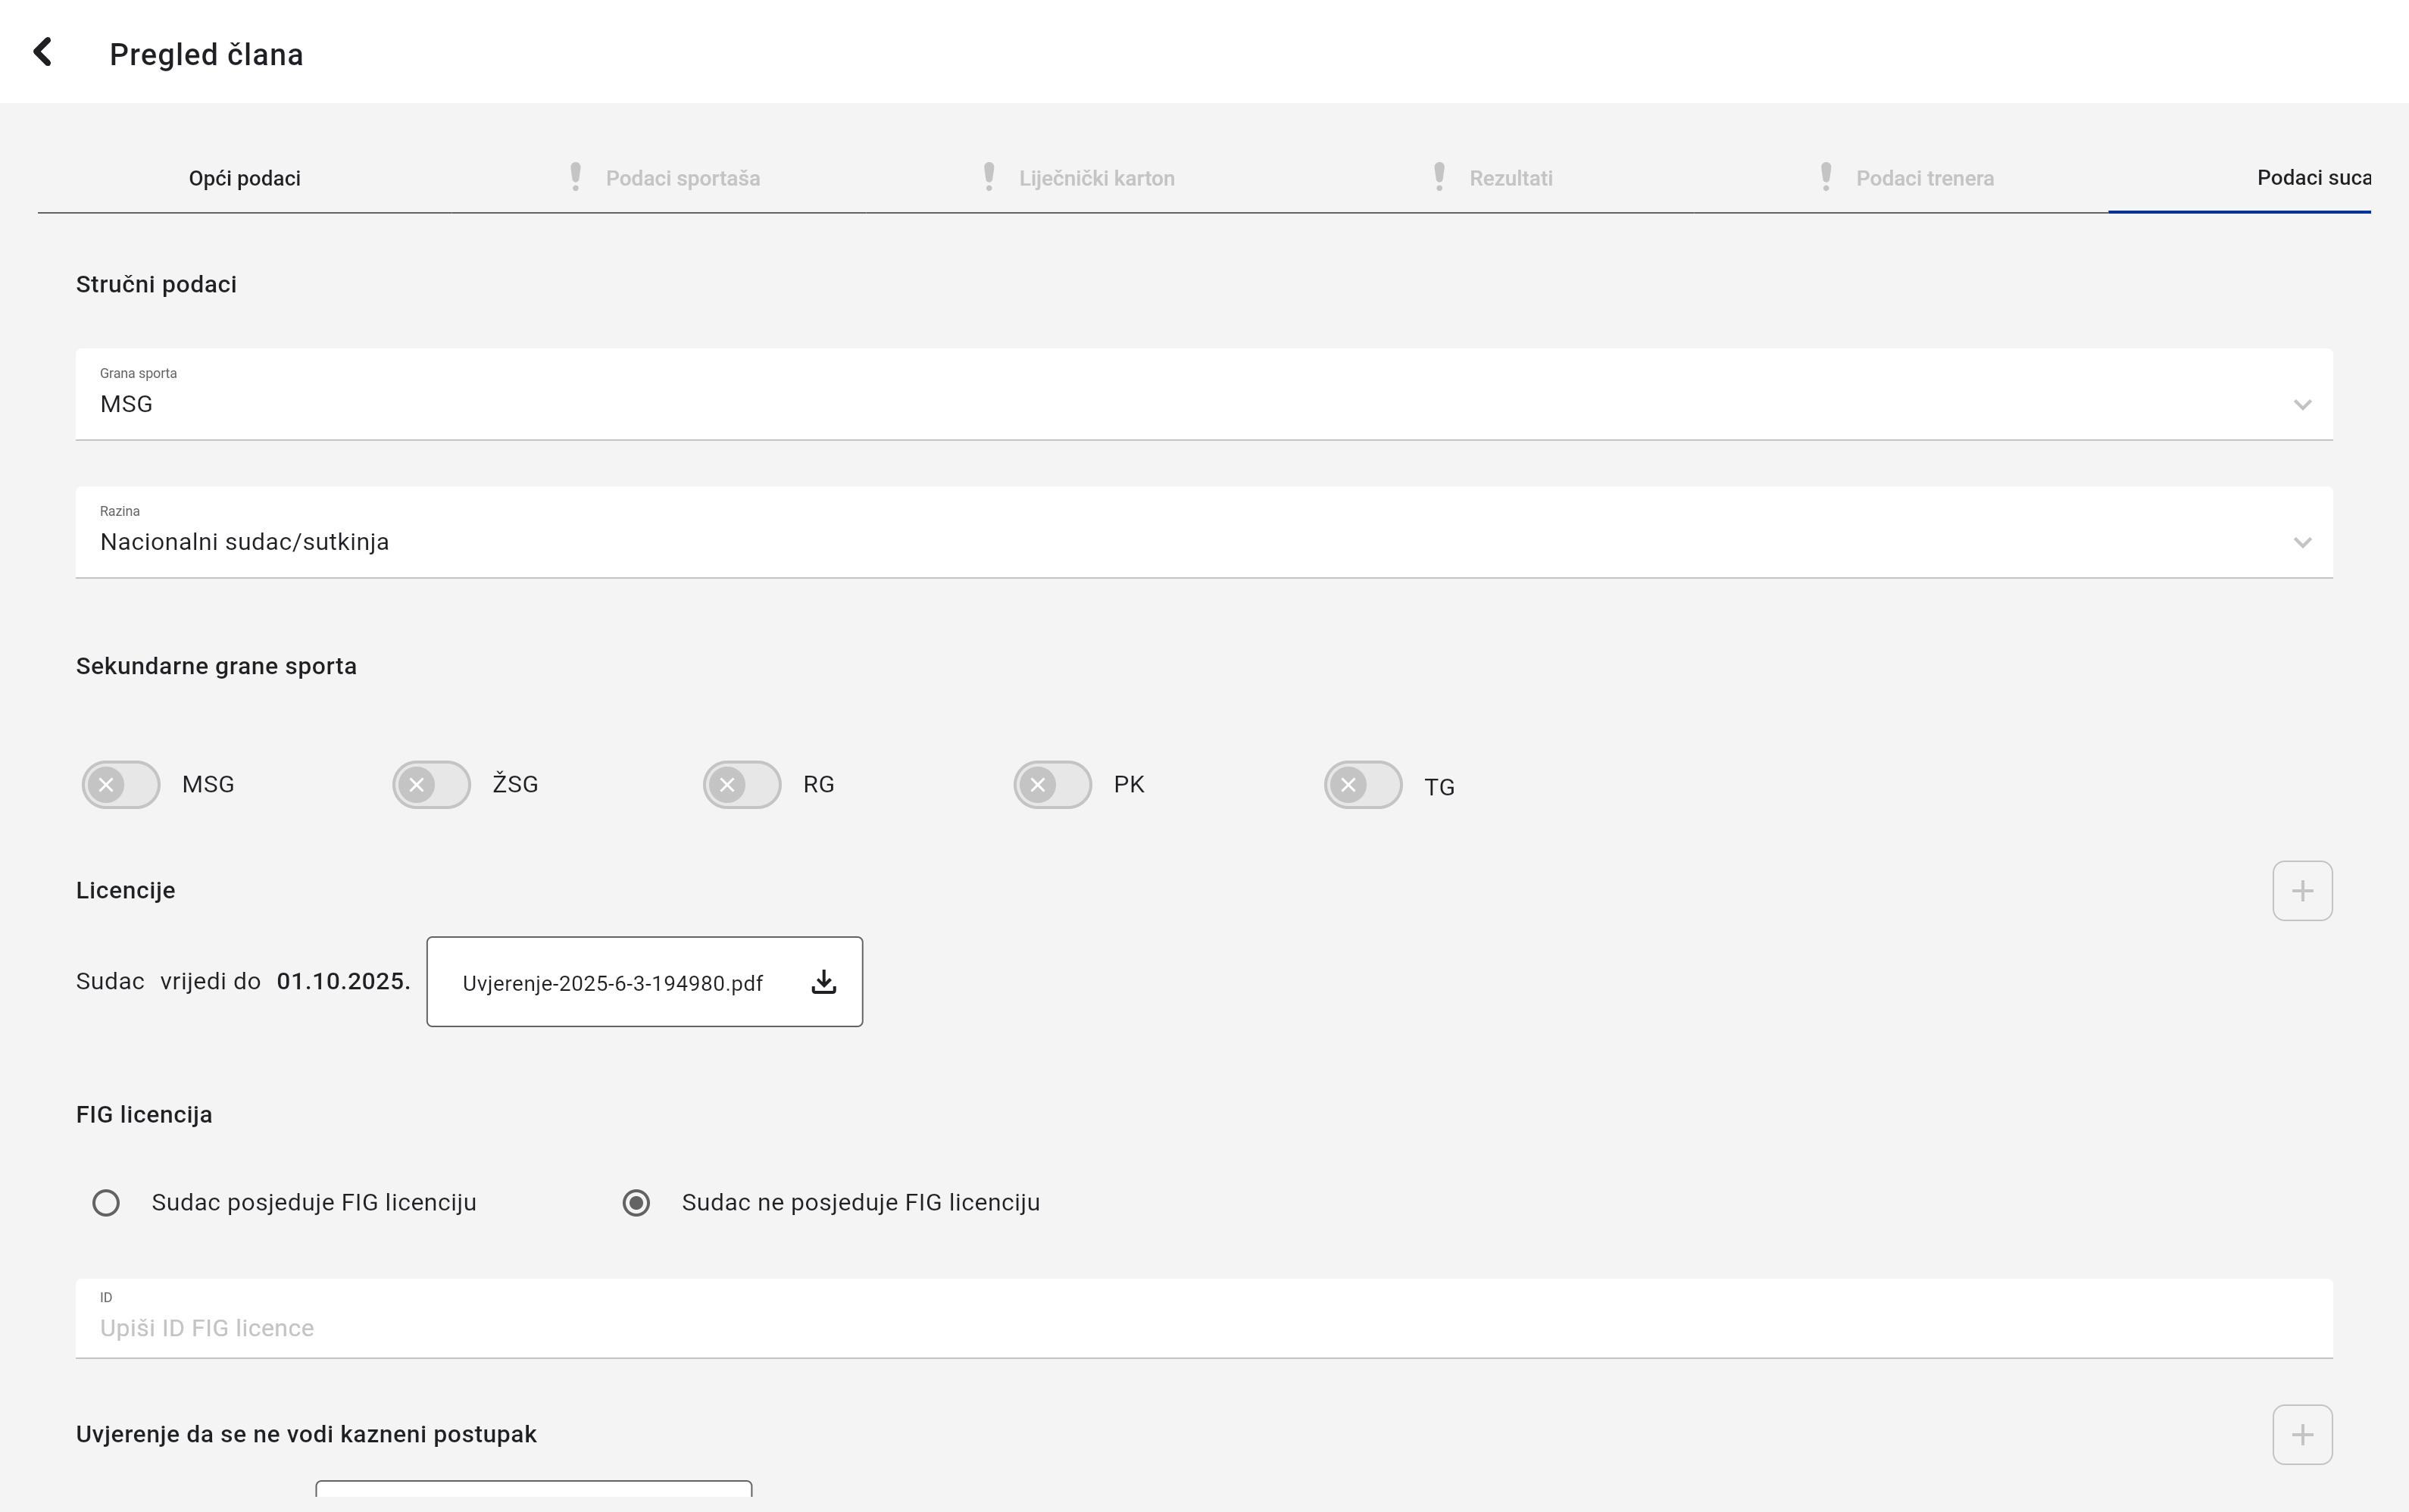Enable the MSG secondary sport toggle
Viewport: 2409px width, 1512px height.
[121, 785]
